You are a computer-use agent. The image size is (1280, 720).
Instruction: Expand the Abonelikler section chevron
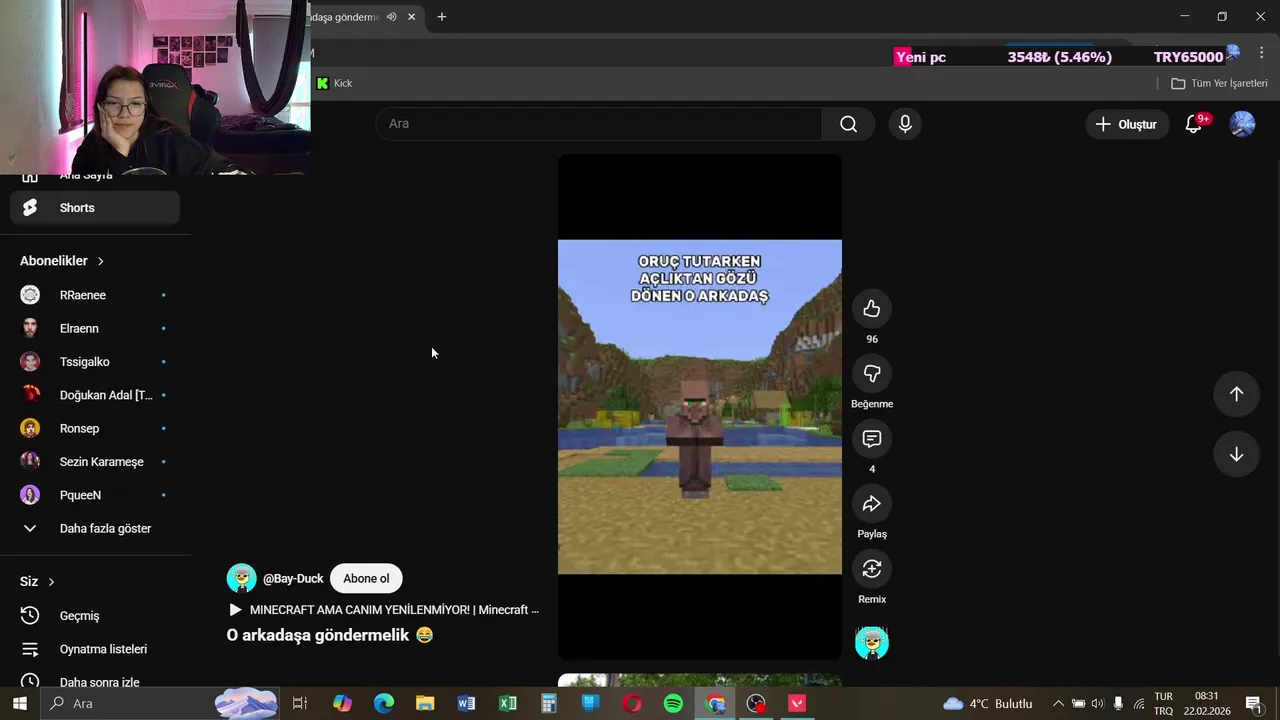coord(100,261)
